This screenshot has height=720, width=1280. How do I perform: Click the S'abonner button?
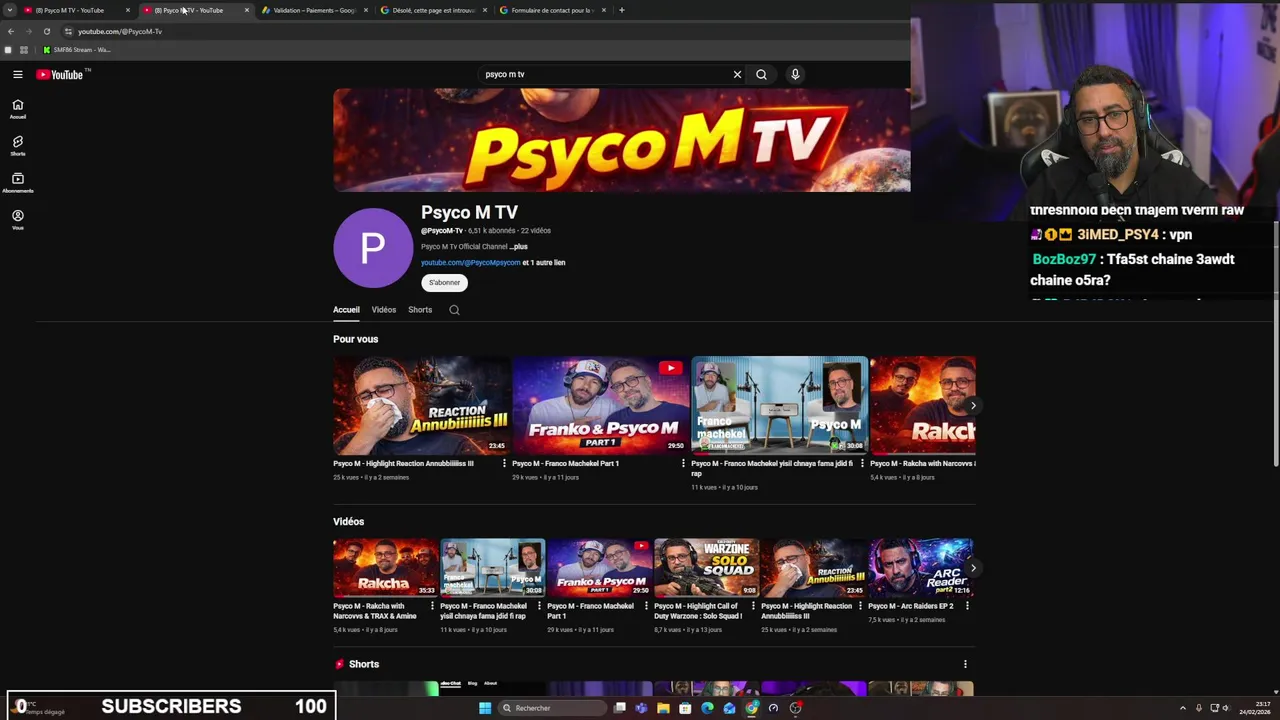445,282
